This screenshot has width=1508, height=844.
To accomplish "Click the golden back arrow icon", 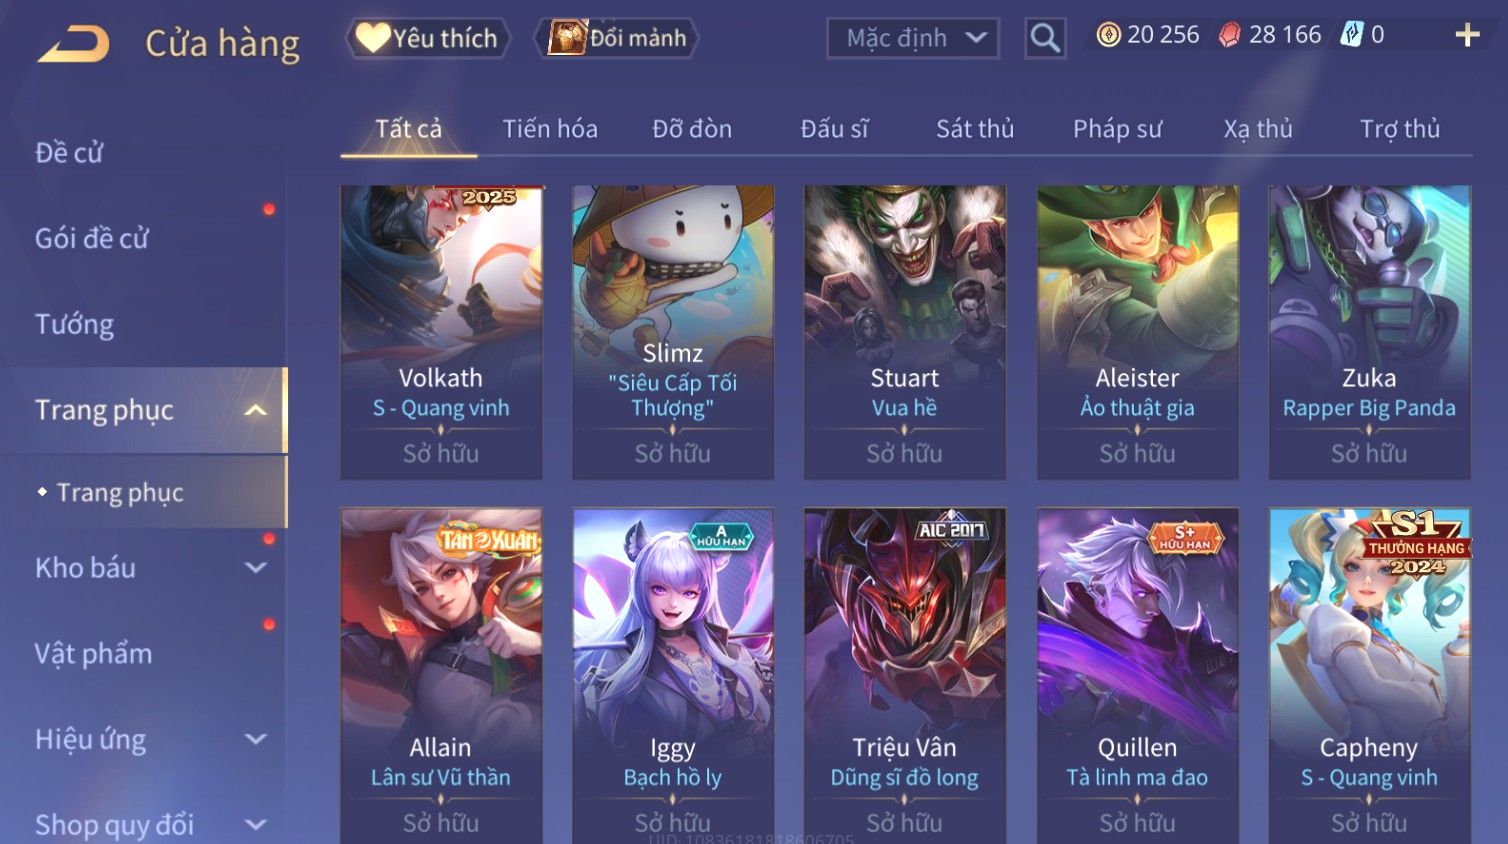I will point(73,44).
